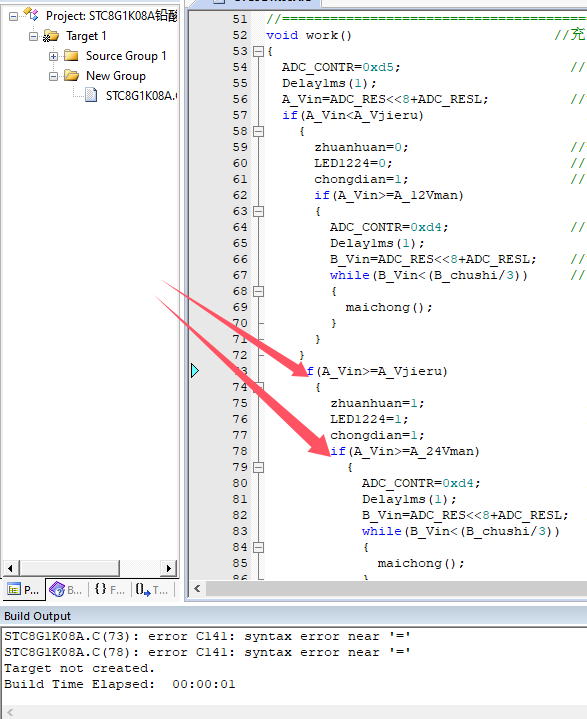This screenshot has height=719, width=587.
Task: Switch to the Project tab
Action: (x=24, y=590)
